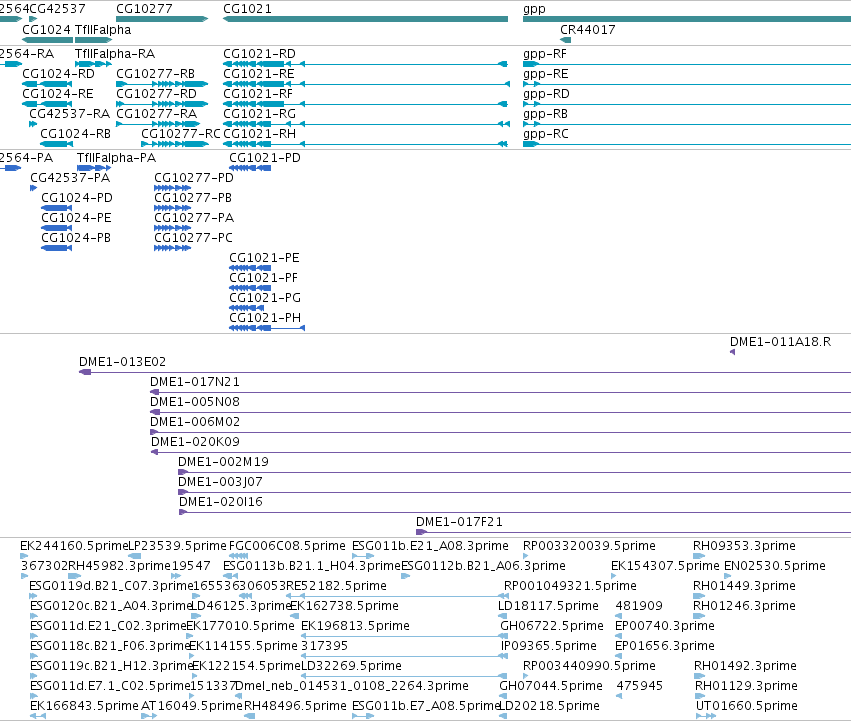851x721 pixels.
Task: Click protein CG1021-PD
Action: [x=265, y=158]
